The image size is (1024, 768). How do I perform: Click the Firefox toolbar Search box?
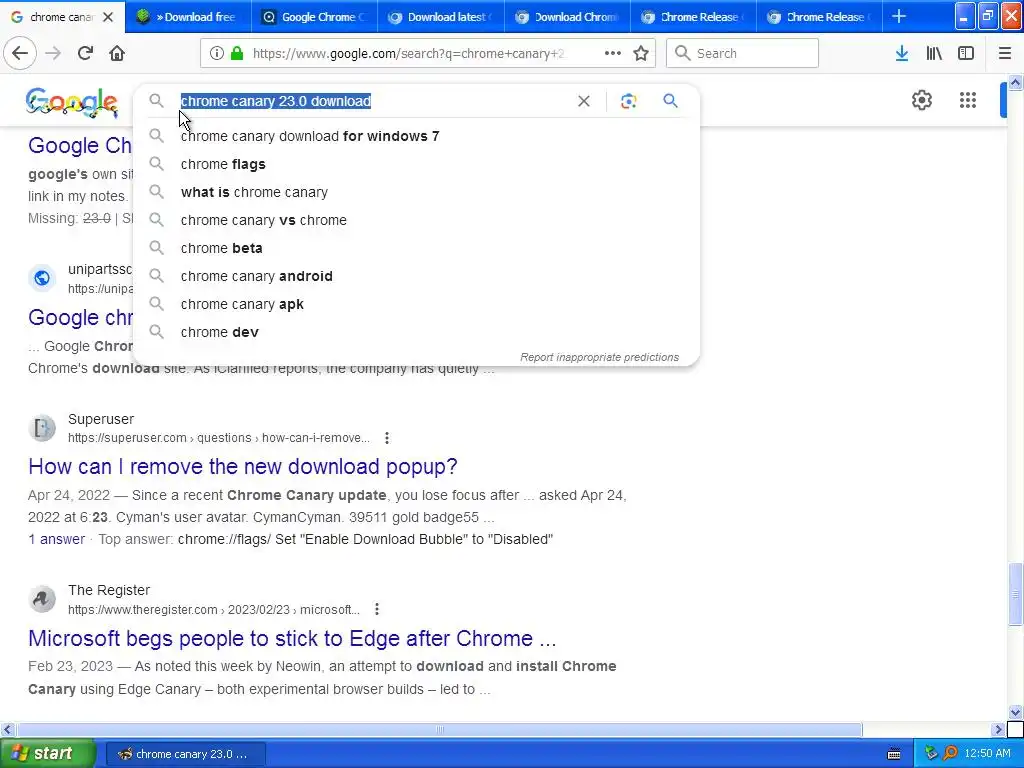[742, 53]
